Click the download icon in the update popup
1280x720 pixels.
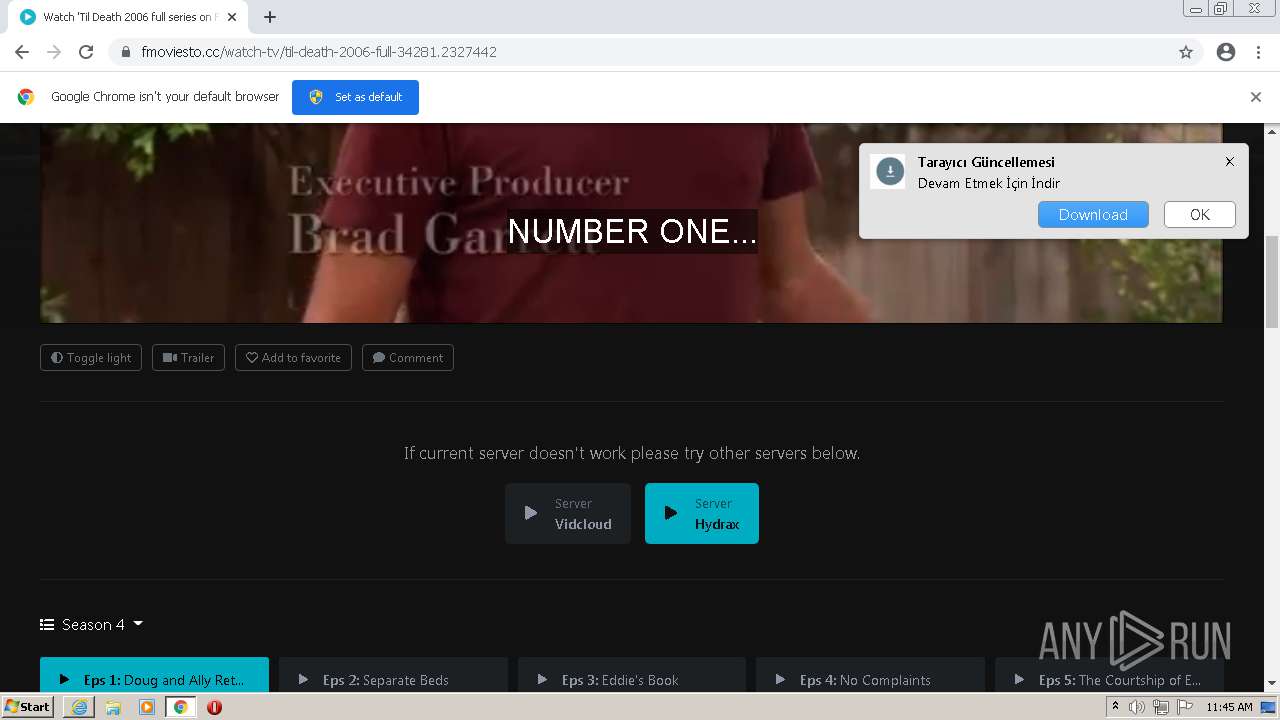889,172
